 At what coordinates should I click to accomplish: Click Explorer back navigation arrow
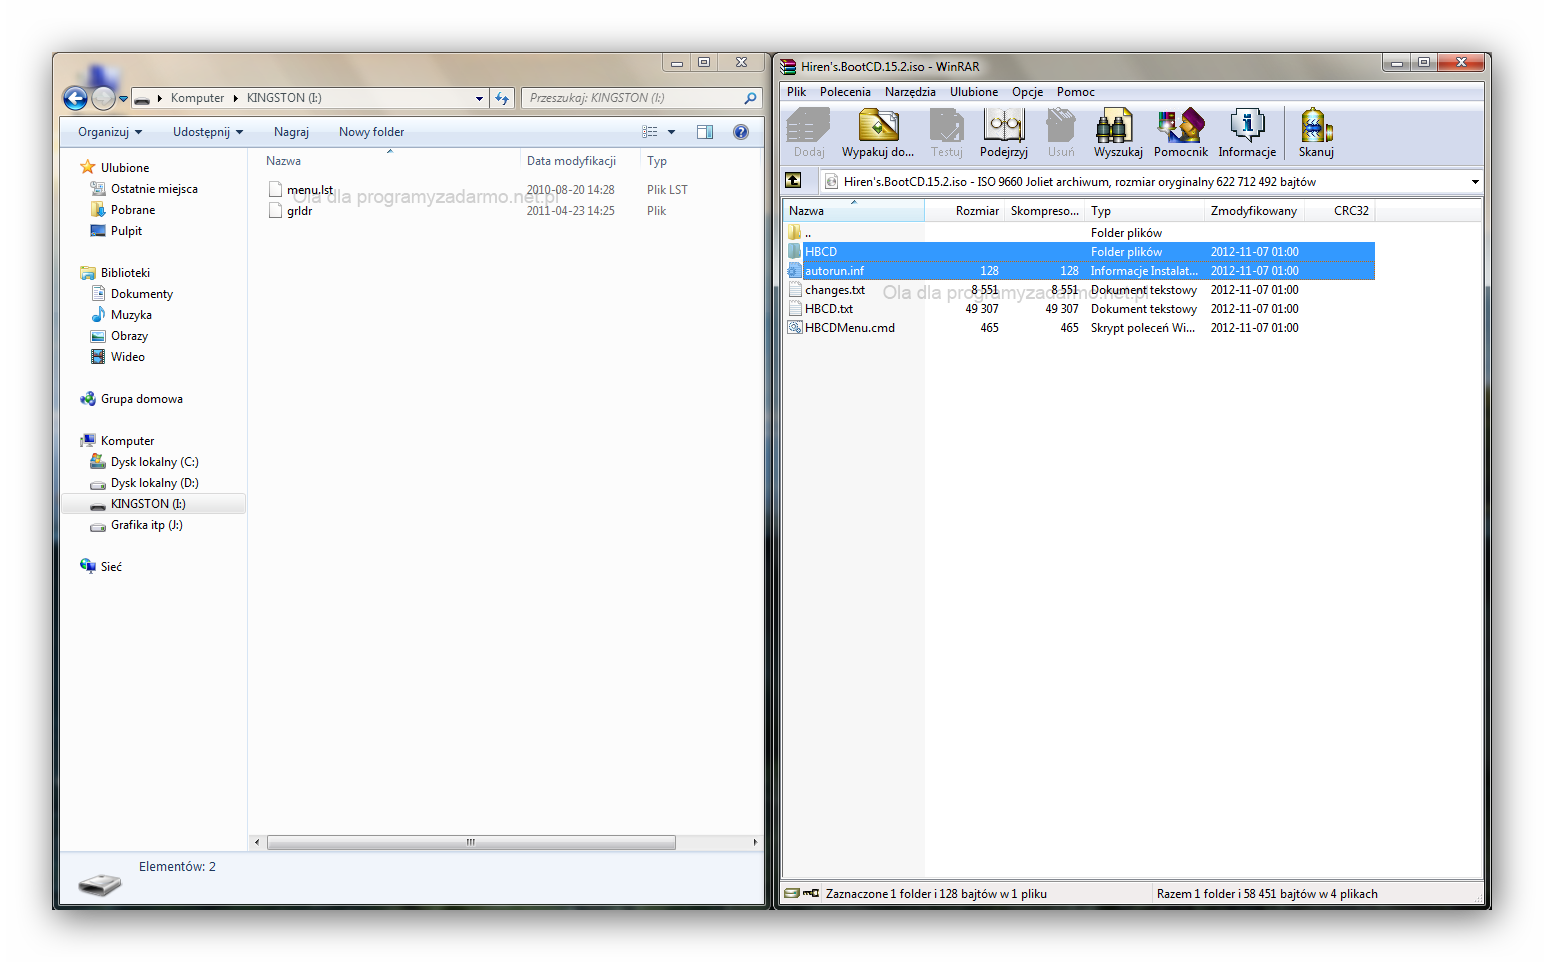75,98
